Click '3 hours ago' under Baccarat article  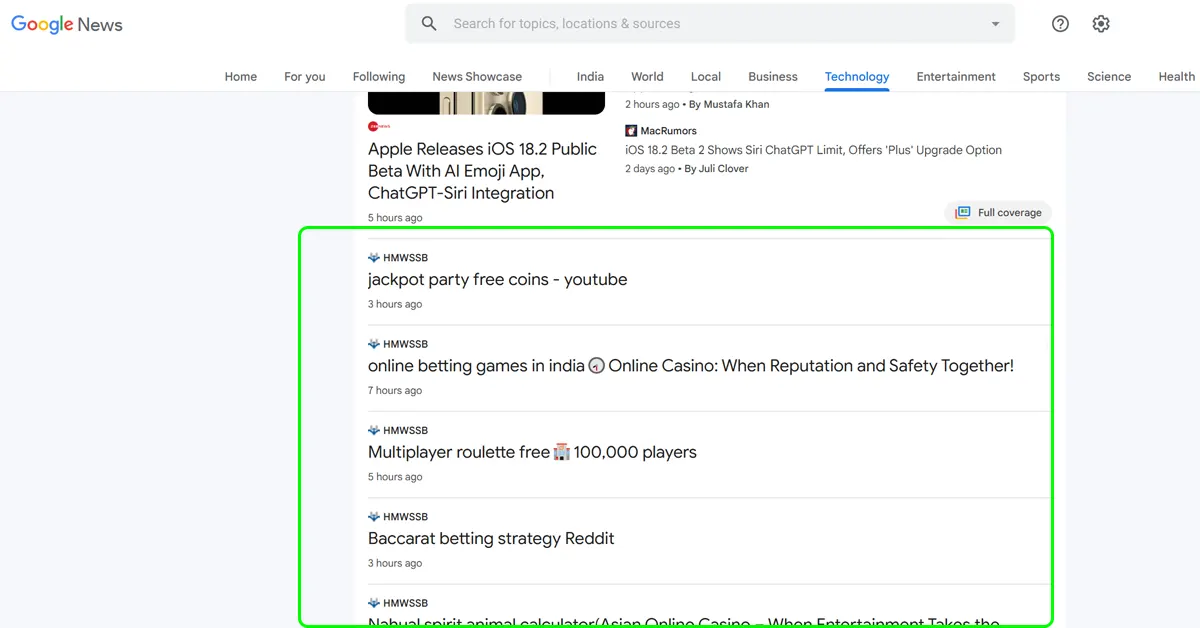(395, 563)
